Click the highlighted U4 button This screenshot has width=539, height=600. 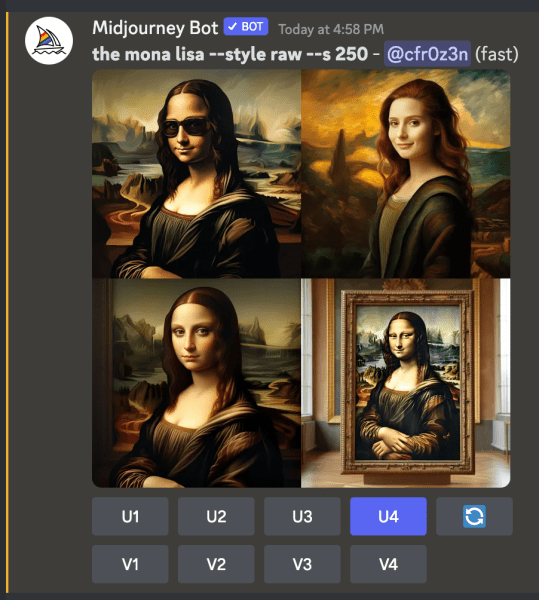pos(388,516)
